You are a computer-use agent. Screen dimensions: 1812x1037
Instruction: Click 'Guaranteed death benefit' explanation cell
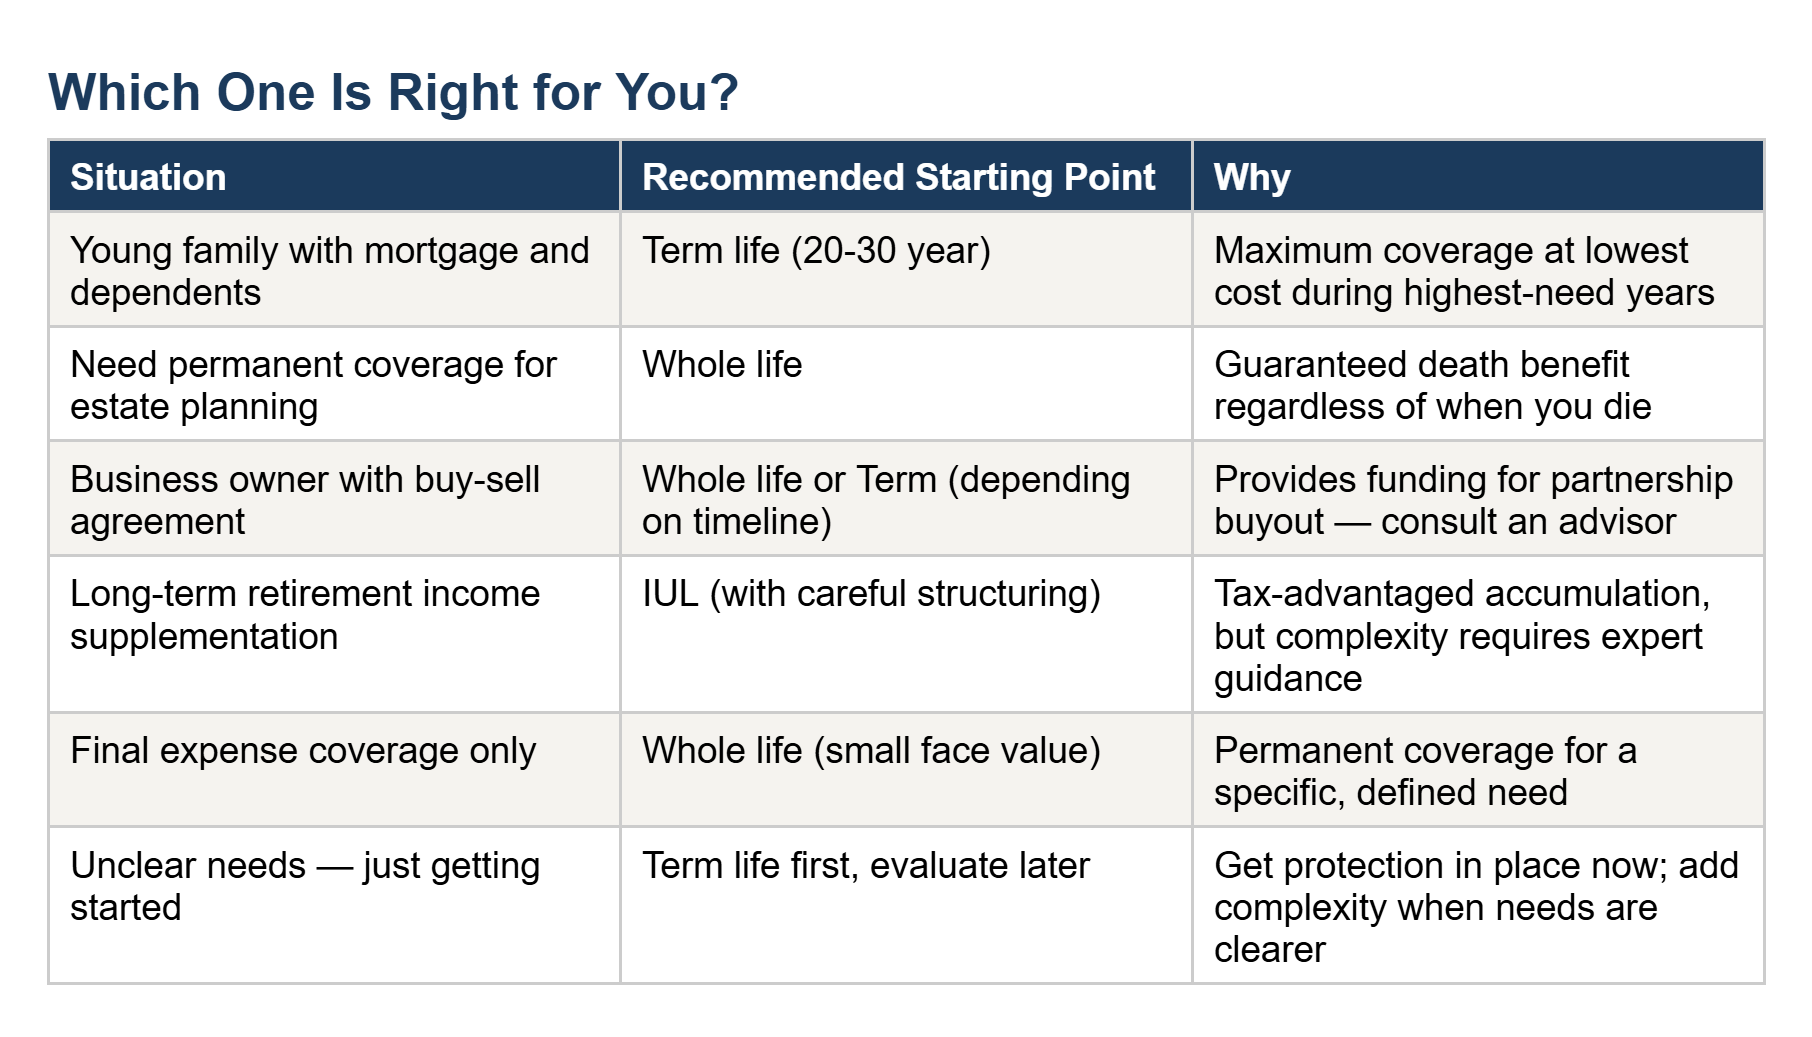[x=1478, y=385]
